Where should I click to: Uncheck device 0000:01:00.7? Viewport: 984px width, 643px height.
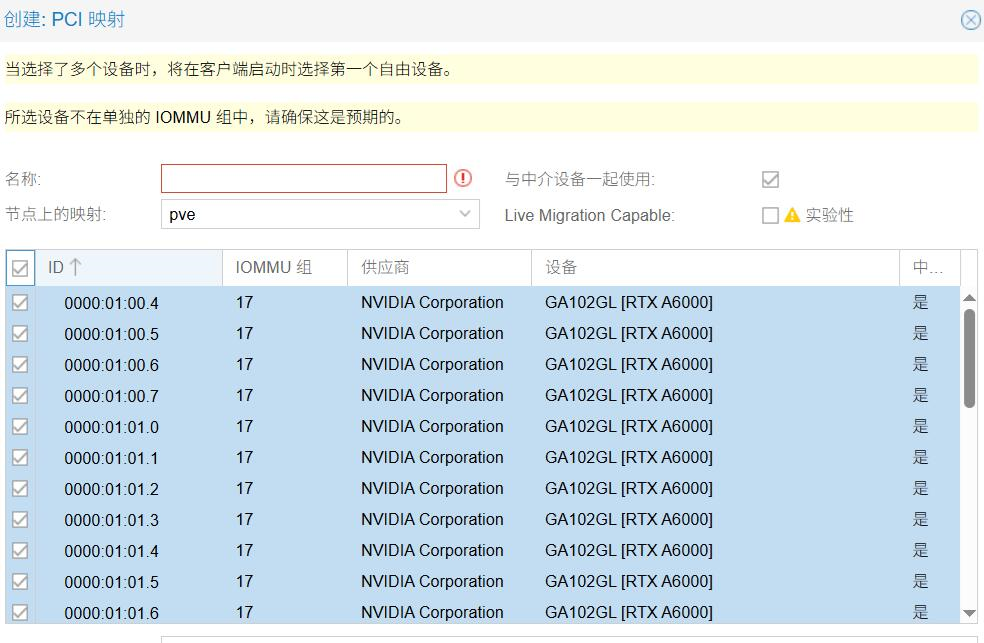[x=20, y=395]
